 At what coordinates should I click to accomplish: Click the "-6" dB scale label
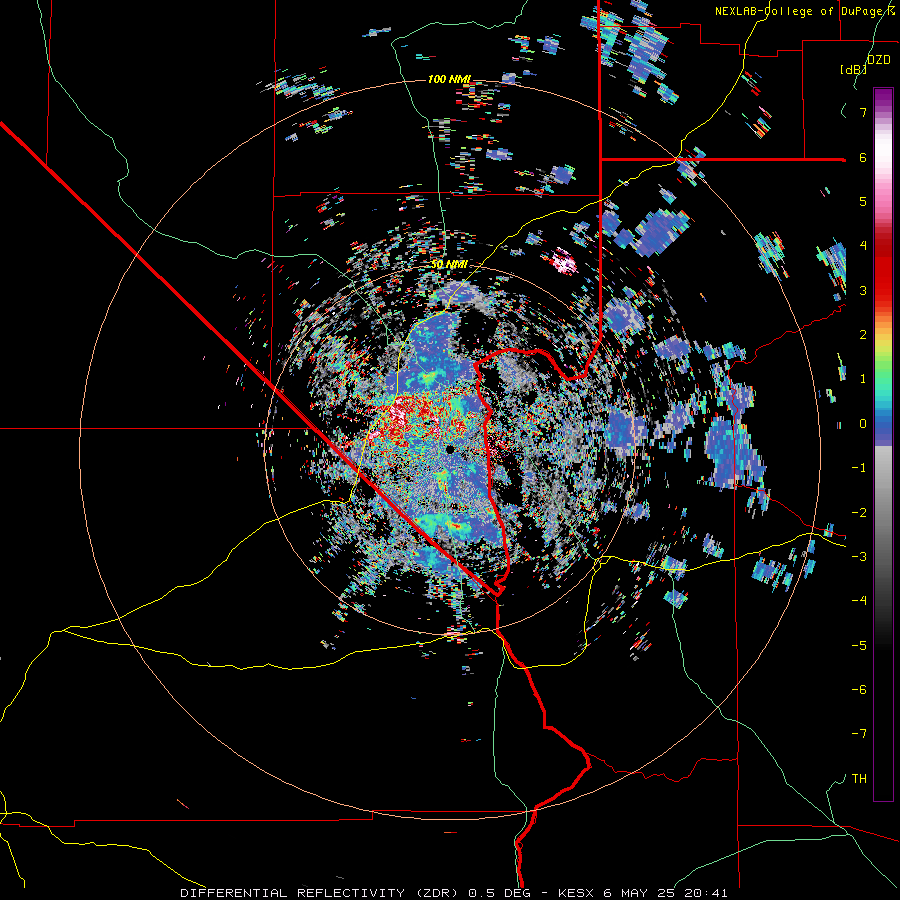coord(860,689)
